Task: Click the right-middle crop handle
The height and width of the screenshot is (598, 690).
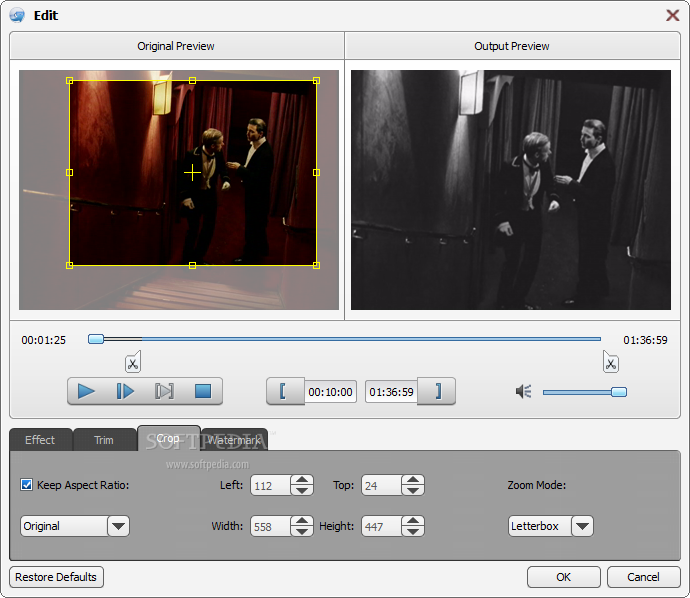Action: 316,172
